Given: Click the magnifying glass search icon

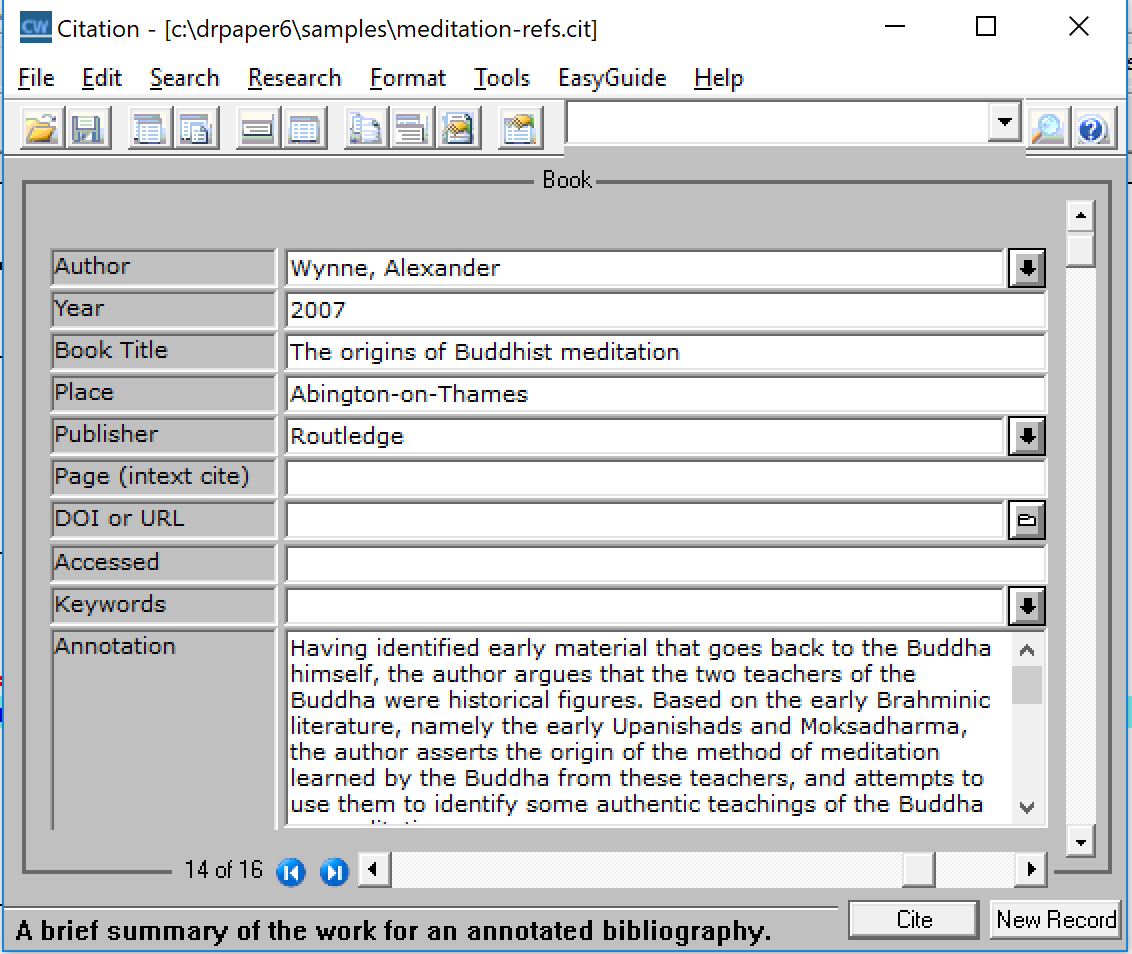Looking at the screenshot, I should 1047,129.
